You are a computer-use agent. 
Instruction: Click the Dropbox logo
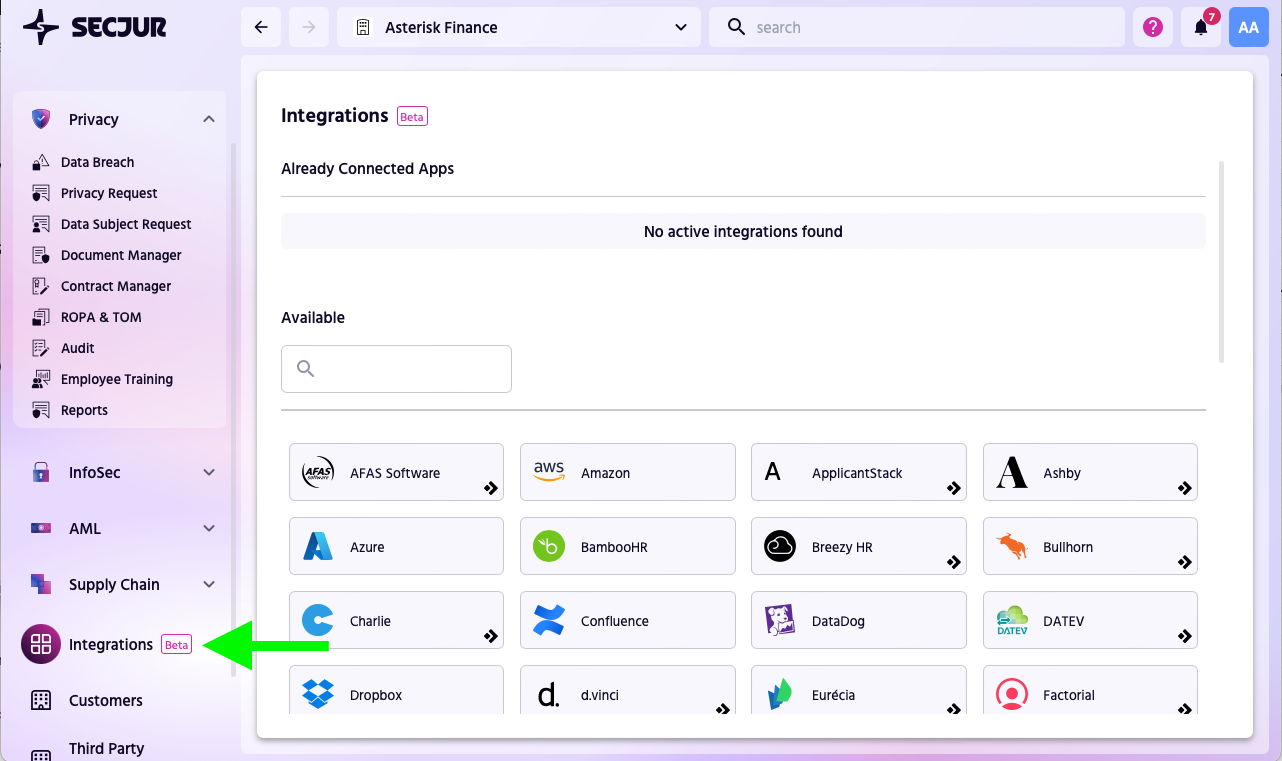[318, 694]
